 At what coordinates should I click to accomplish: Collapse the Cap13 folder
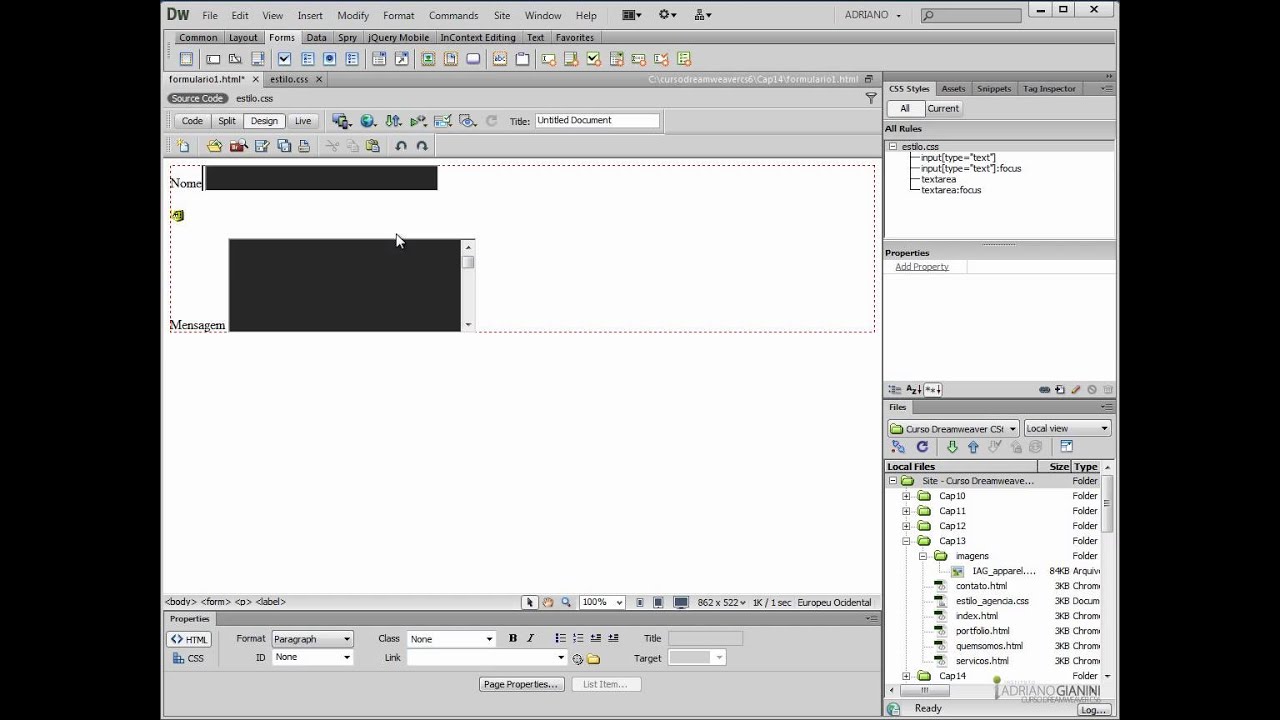pyautogui.click(x=906, y=541)
